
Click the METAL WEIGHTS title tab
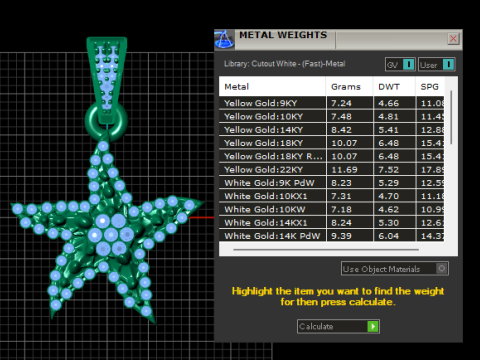[x=283, y=35]
